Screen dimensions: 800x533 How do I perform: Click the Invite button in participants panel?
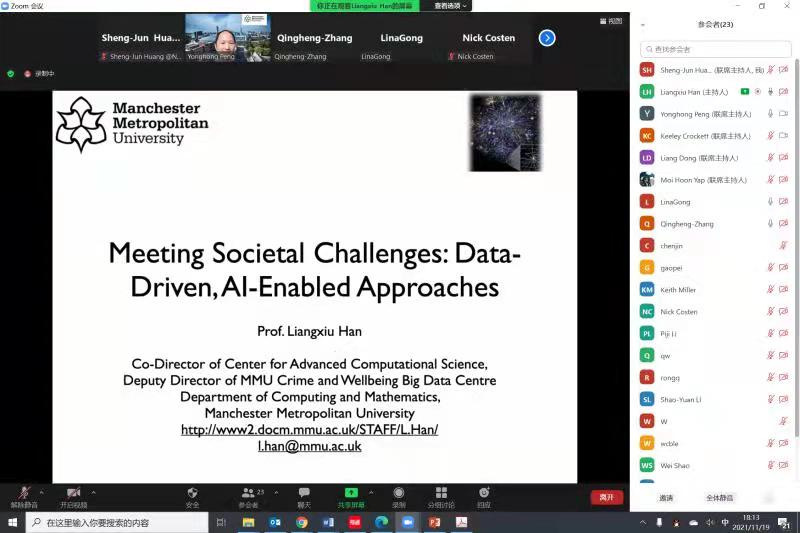click(x=666, y=497)
